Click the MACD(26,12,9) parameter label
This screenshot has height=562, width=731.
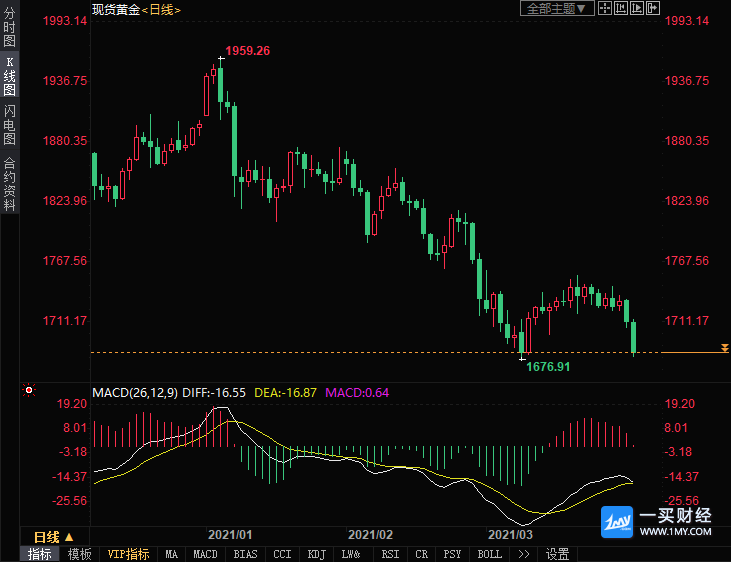135,393
